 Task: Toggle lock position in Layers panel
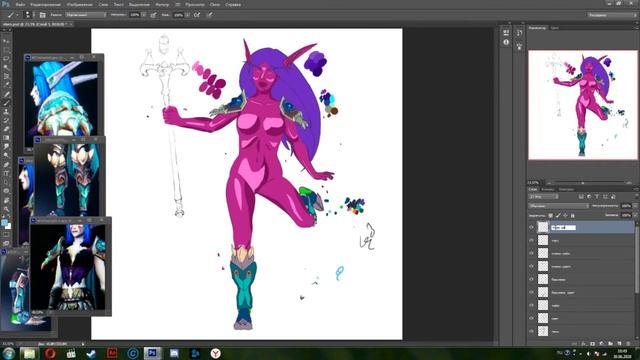click(x=565, y=215)
